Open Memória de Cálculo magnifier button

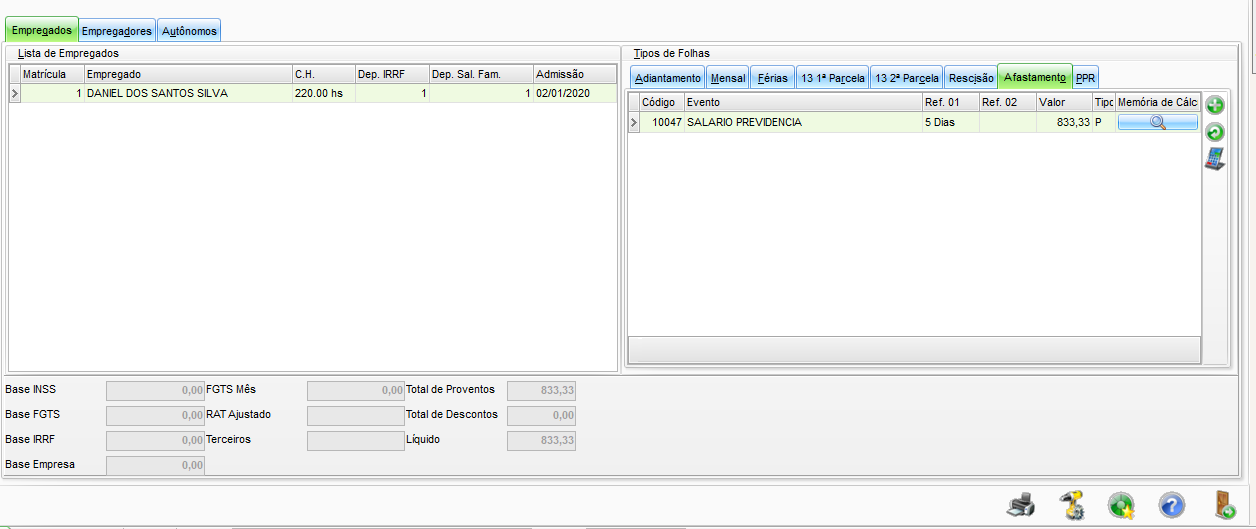pyautogui.click(x=1157, y=122)
